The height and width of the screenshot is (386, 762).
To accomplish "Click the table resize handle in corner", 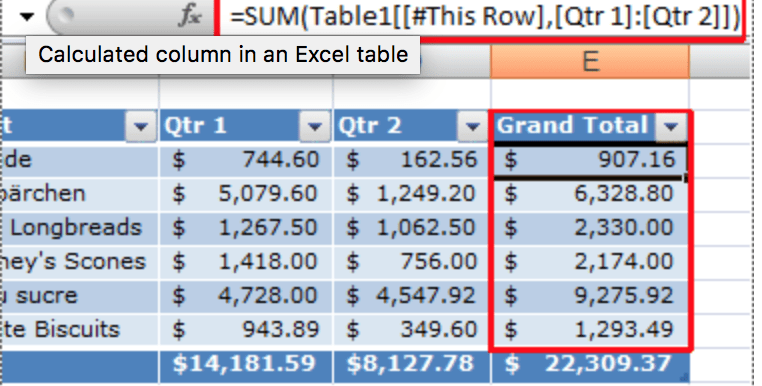I will tap(686, 377).
